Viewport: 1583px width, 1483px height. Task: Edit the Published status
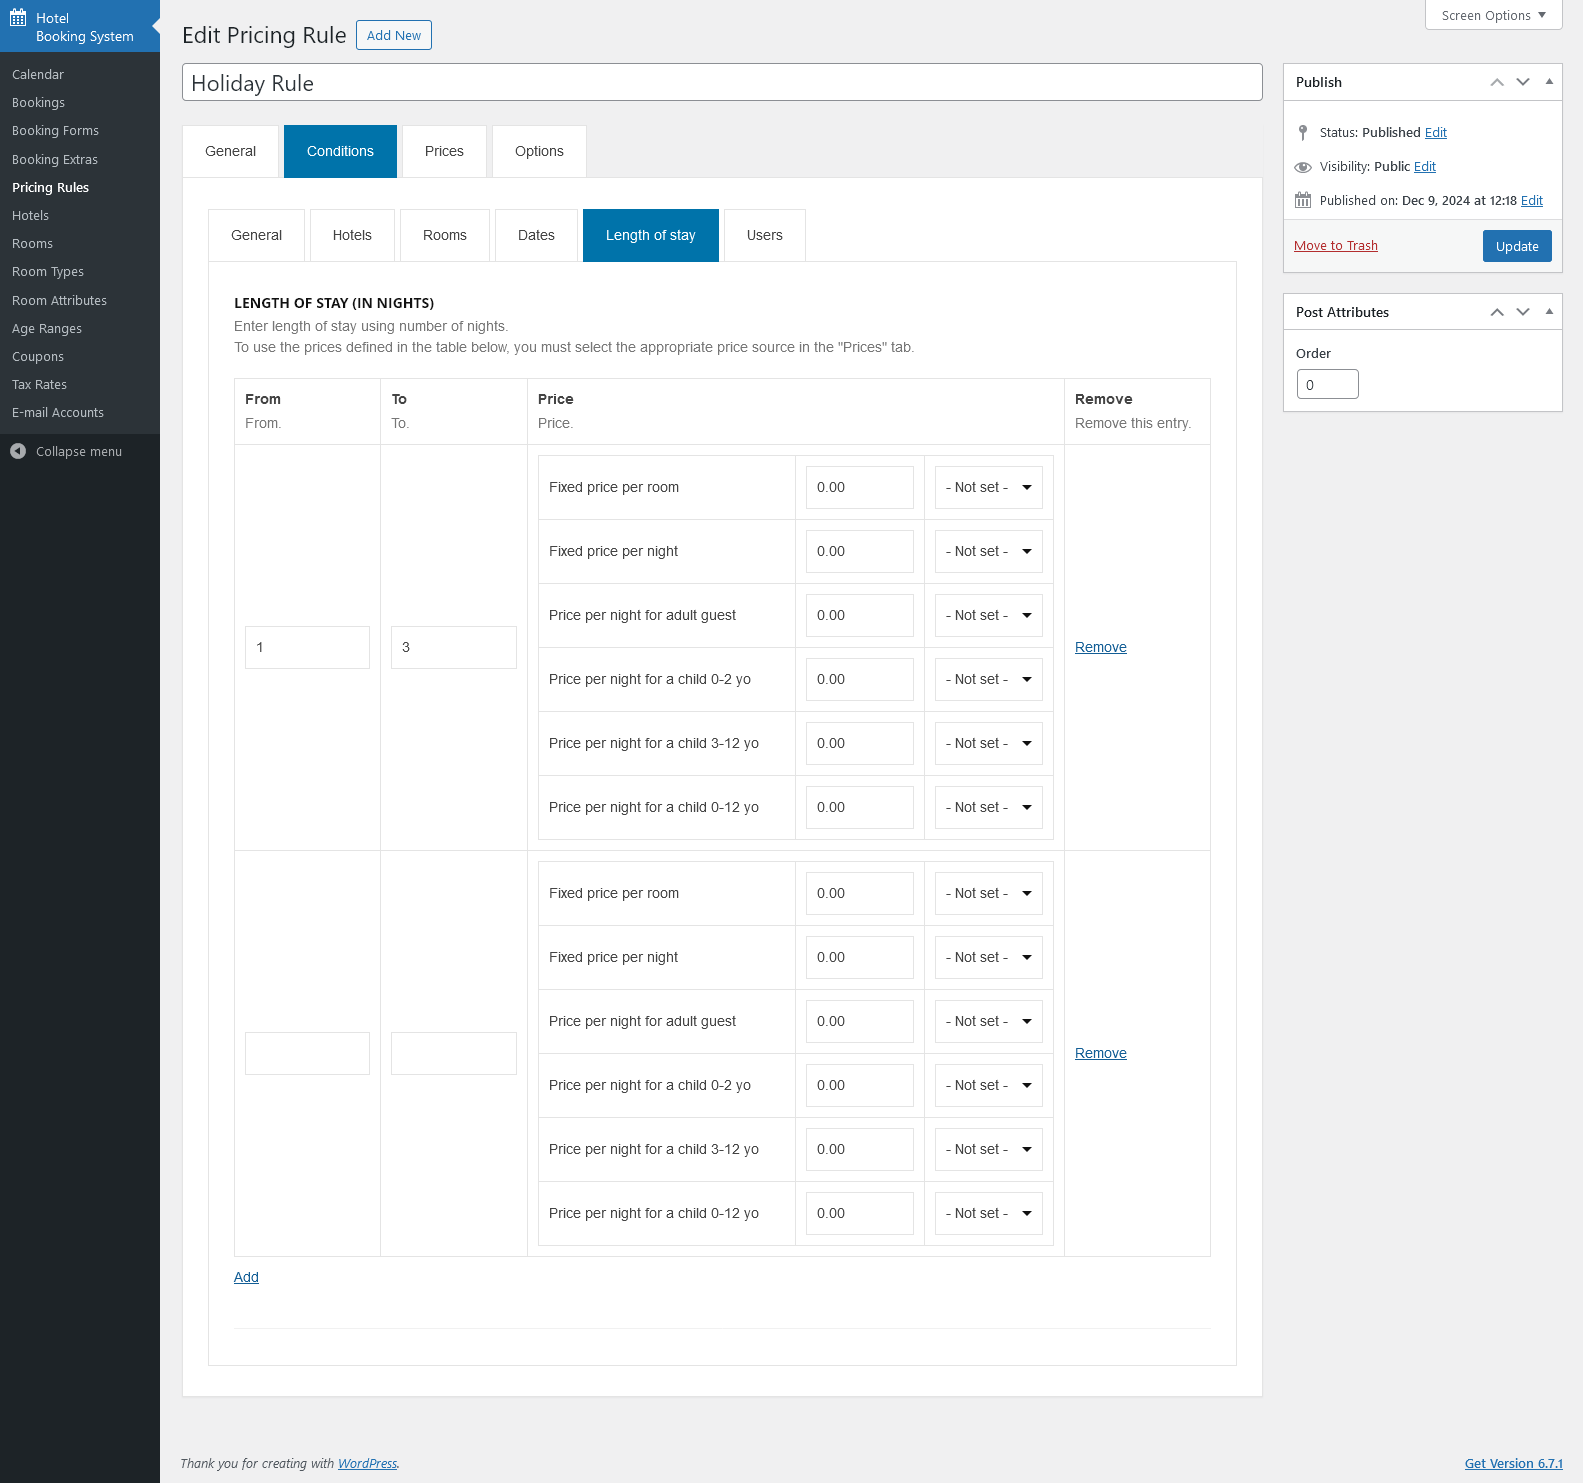pos(1436,133)
